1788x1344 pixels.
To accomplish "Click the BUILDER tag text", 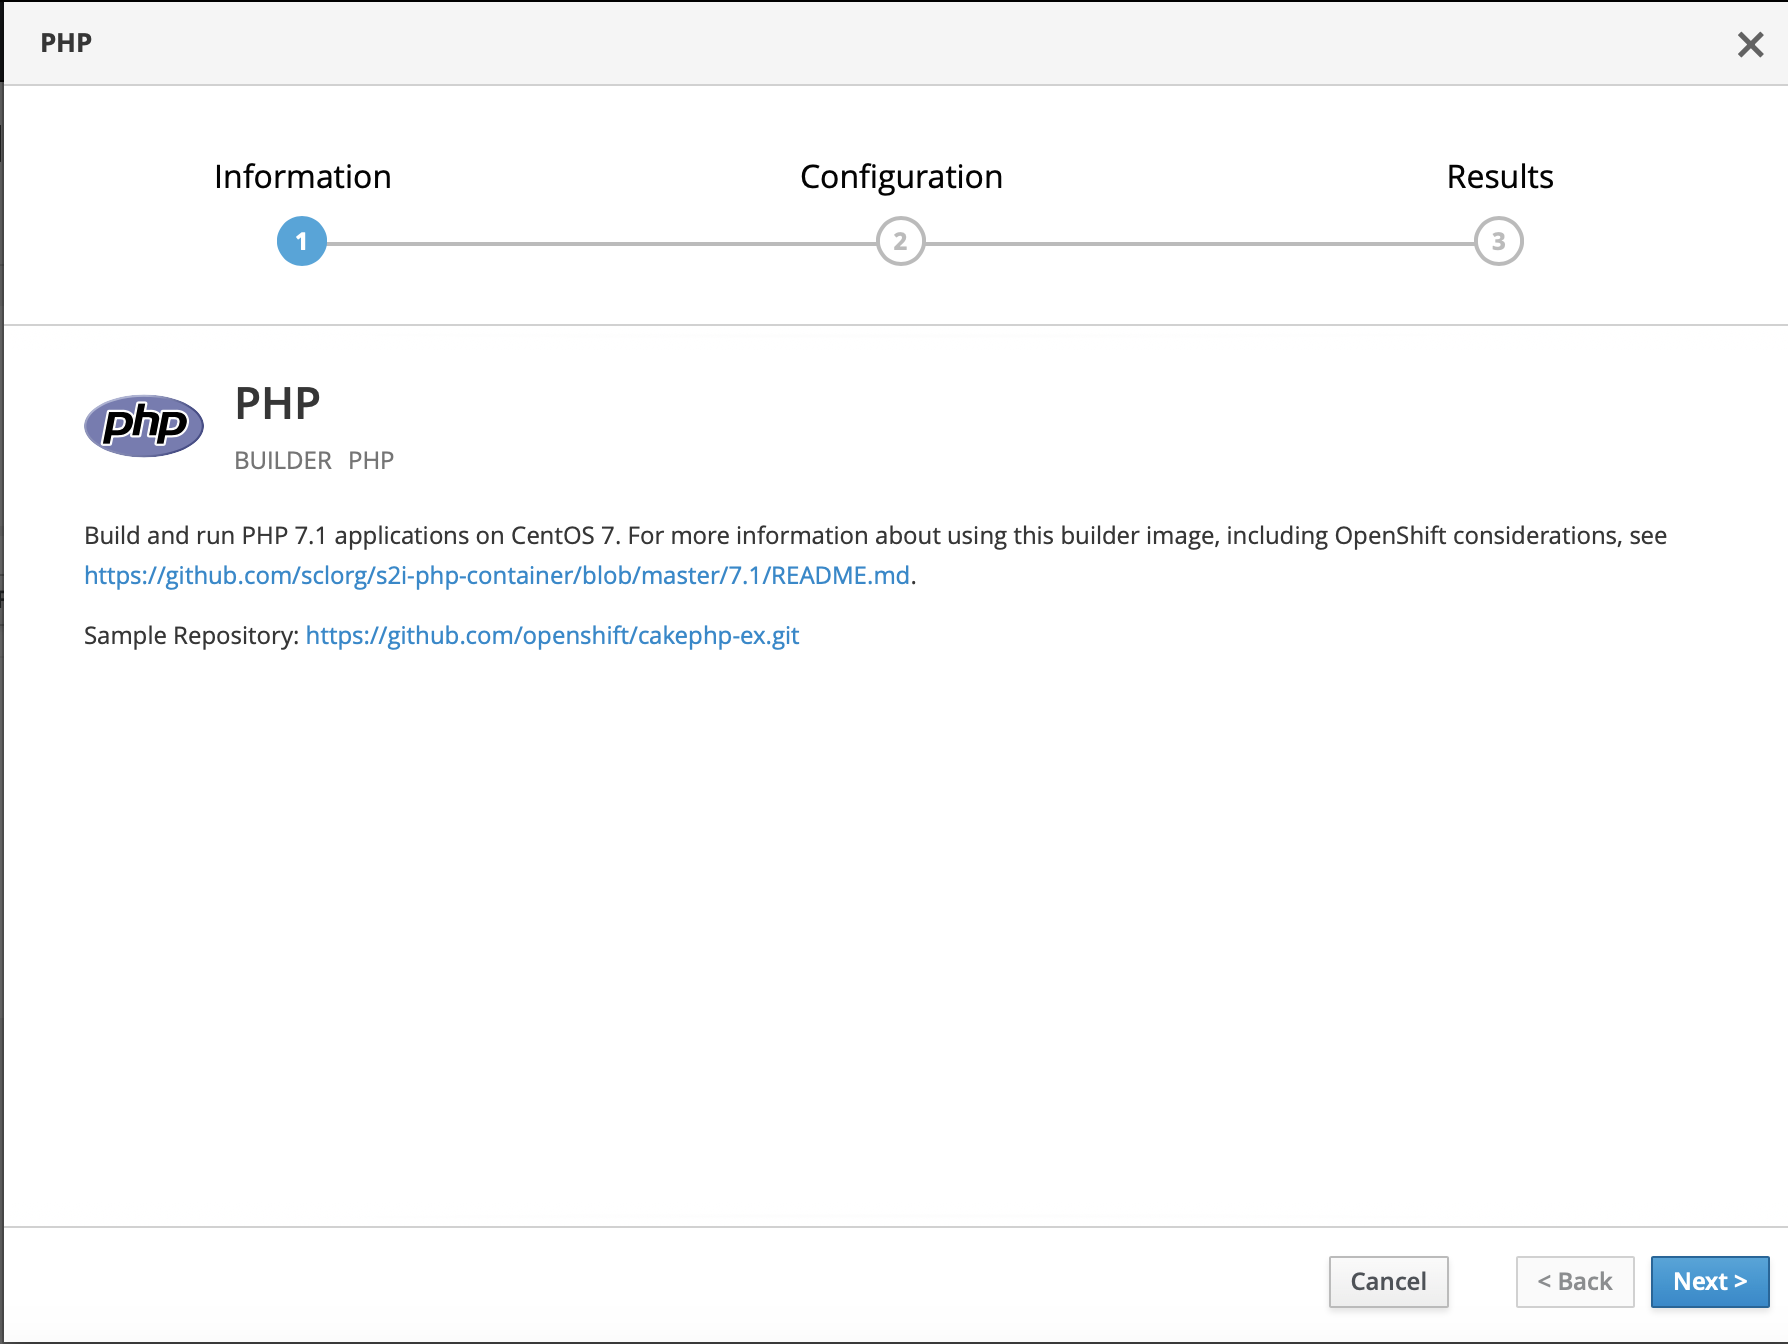I will pyautogui.click(x=283, y=461).
